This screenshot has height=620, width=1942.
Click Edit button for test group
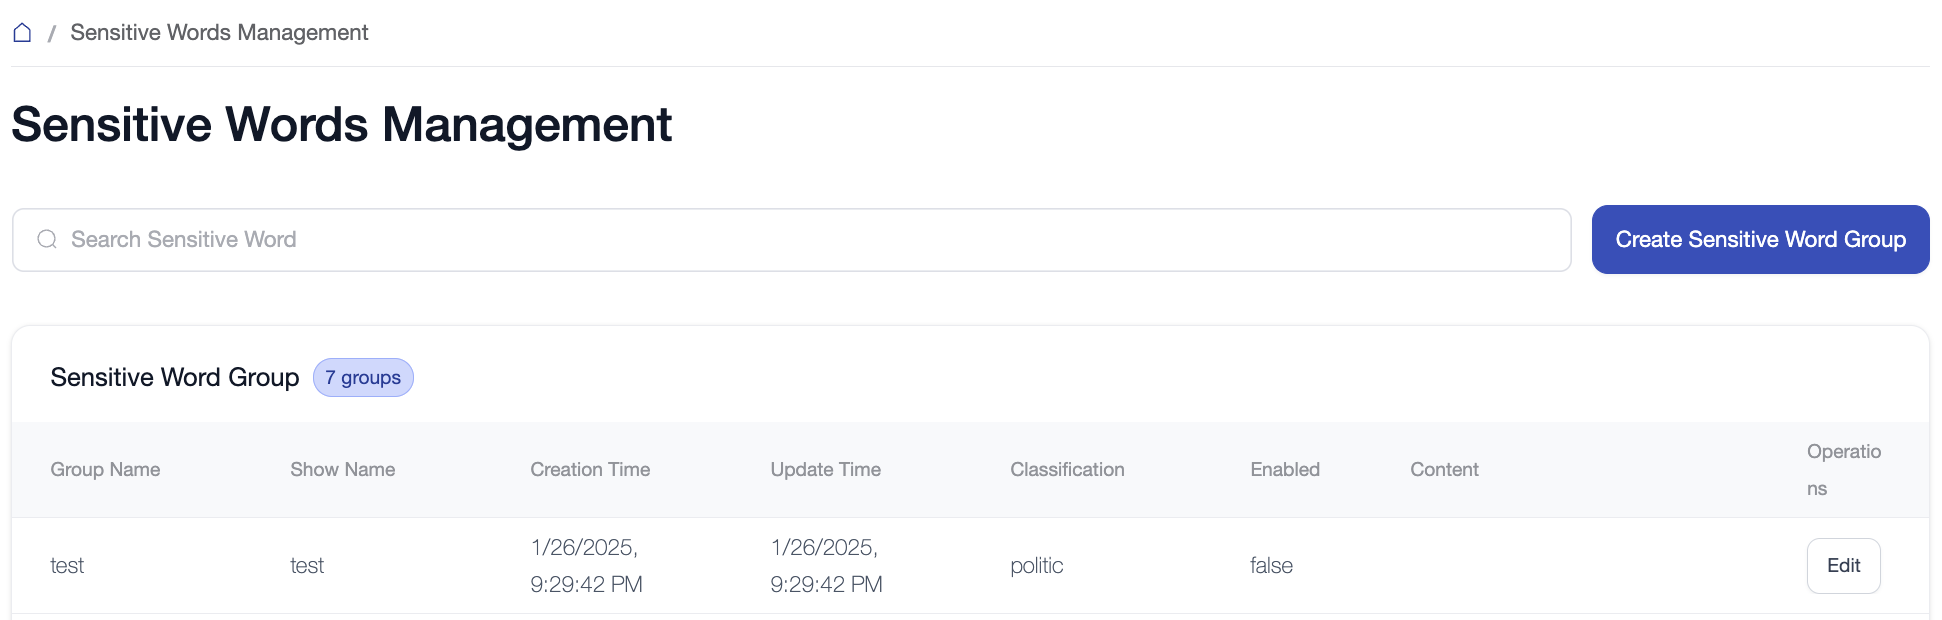tap(1842, 566)
